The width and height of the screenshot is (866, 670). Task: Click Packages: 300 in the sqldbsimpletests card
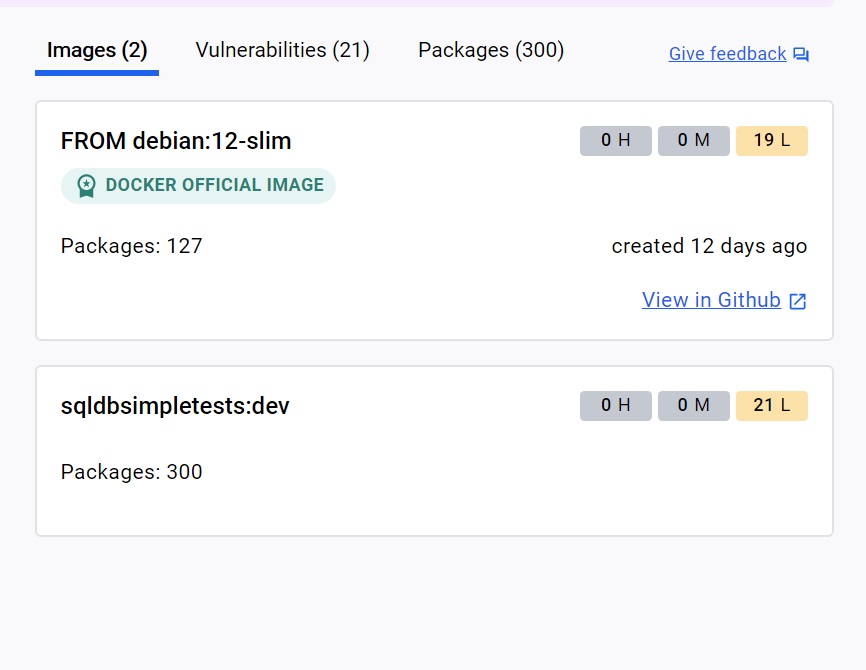point(131,472)
